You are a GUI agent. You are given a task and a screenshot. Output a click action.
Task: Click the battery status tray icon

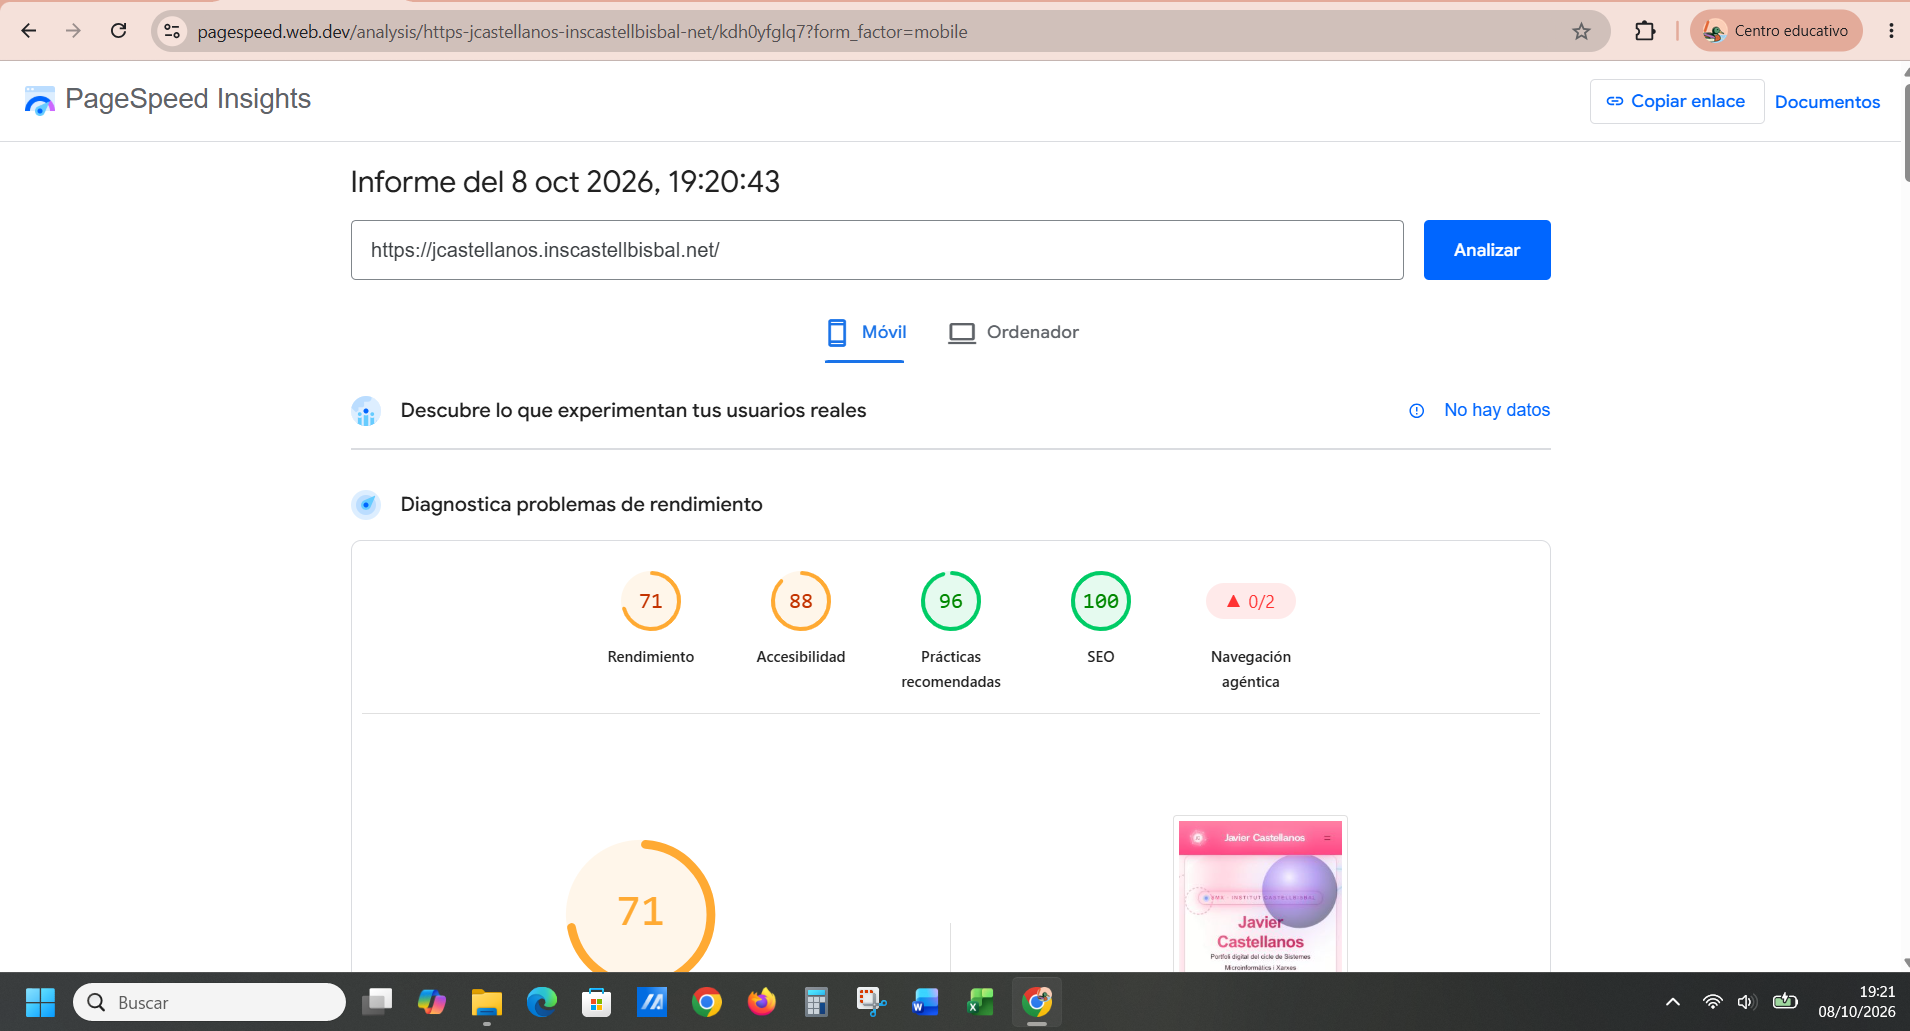coord(1785,1002)
